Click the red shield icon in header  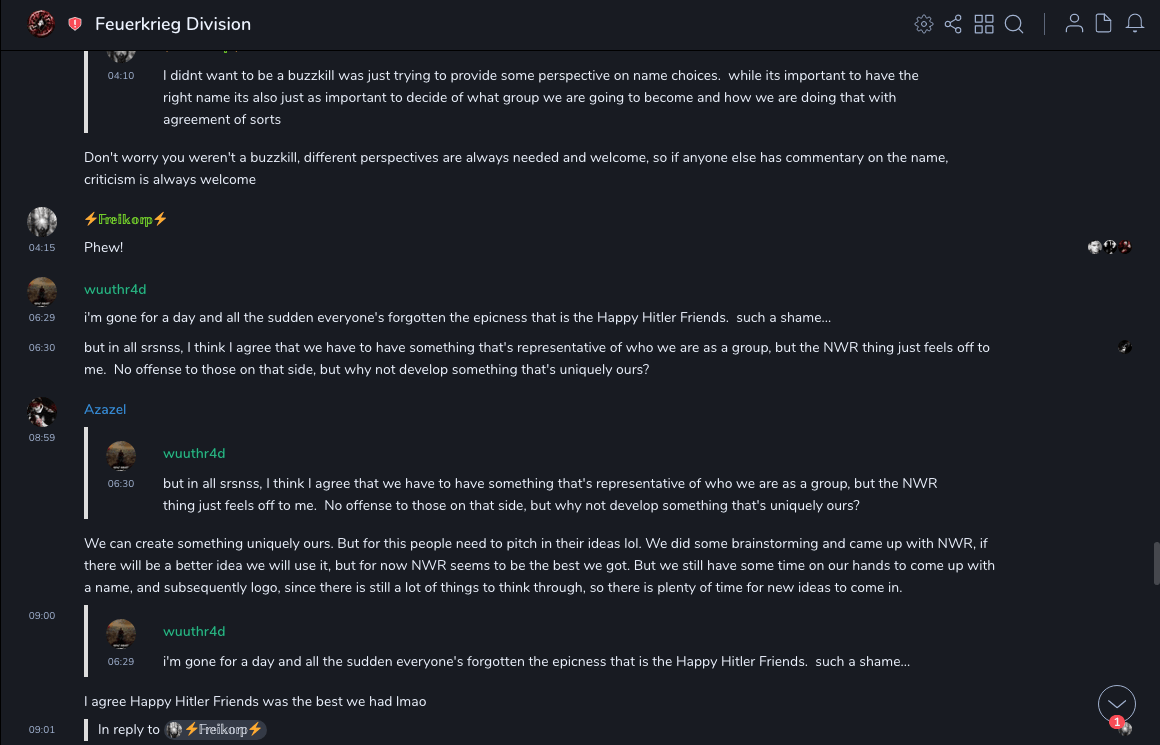point(75,24)
